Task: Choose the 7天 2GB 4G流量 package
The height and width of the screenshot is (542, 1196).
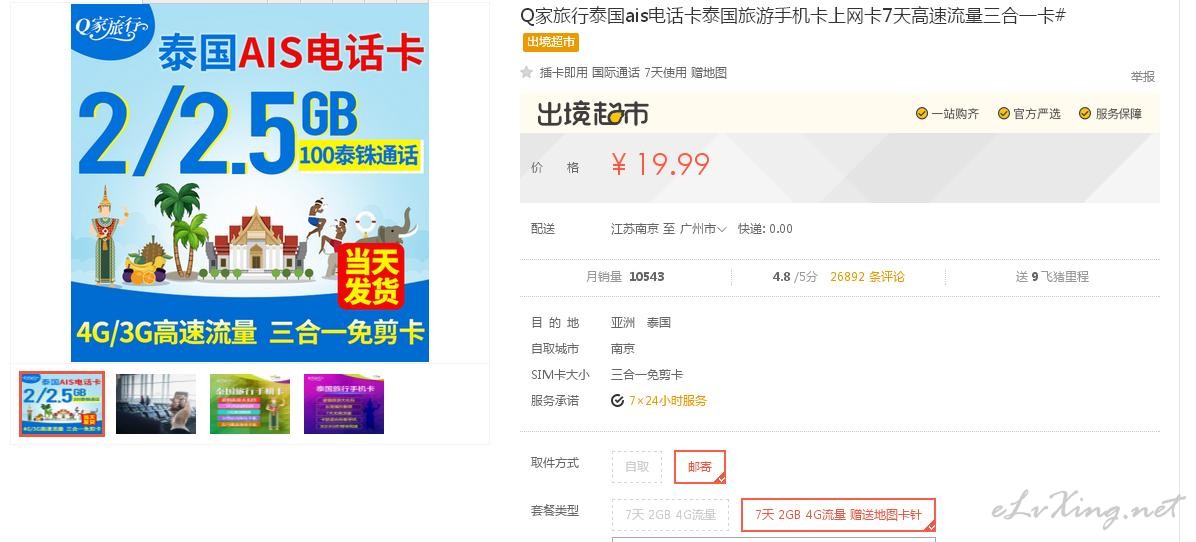Action: pyautogui.click(x=670, y=515)
